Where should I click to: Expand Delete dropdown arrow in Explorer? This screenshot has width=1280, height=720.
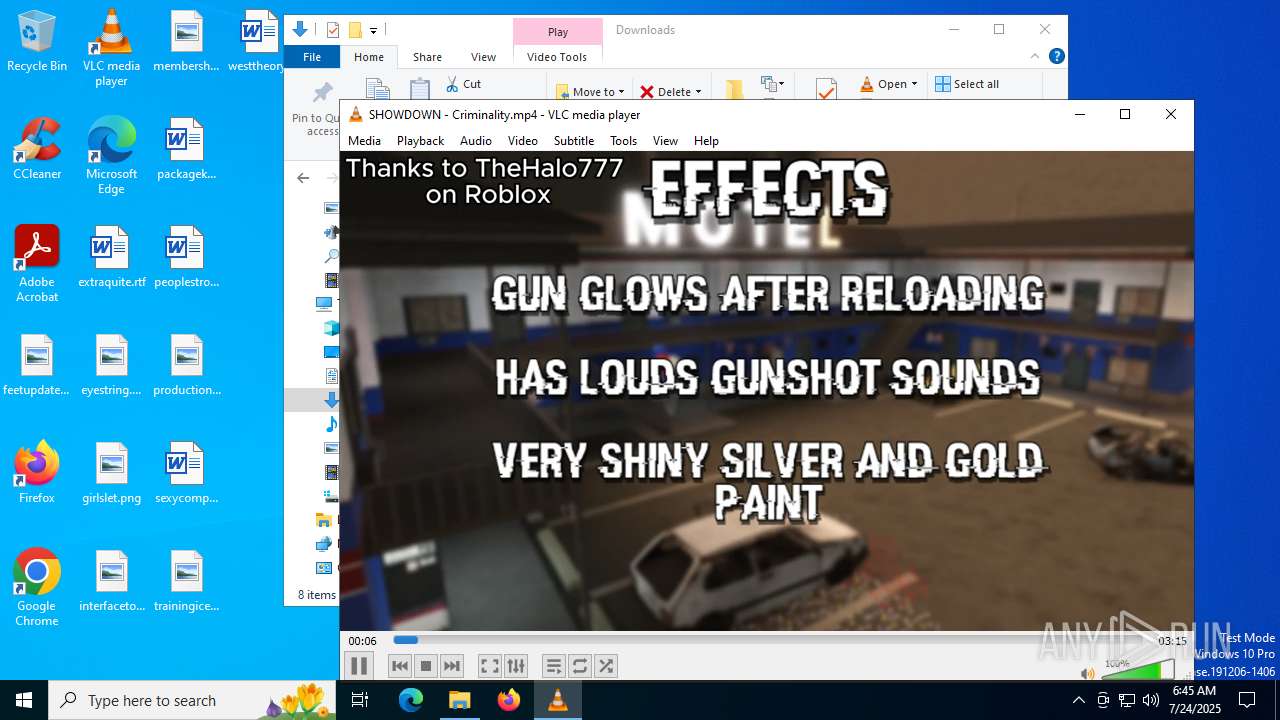coord(698,92)
